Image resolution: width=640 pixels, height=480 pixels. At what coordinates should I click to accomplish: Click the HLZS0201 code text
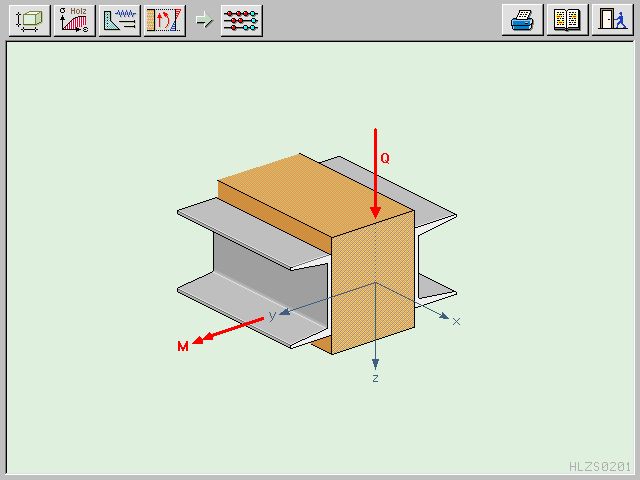click(599, 466)
